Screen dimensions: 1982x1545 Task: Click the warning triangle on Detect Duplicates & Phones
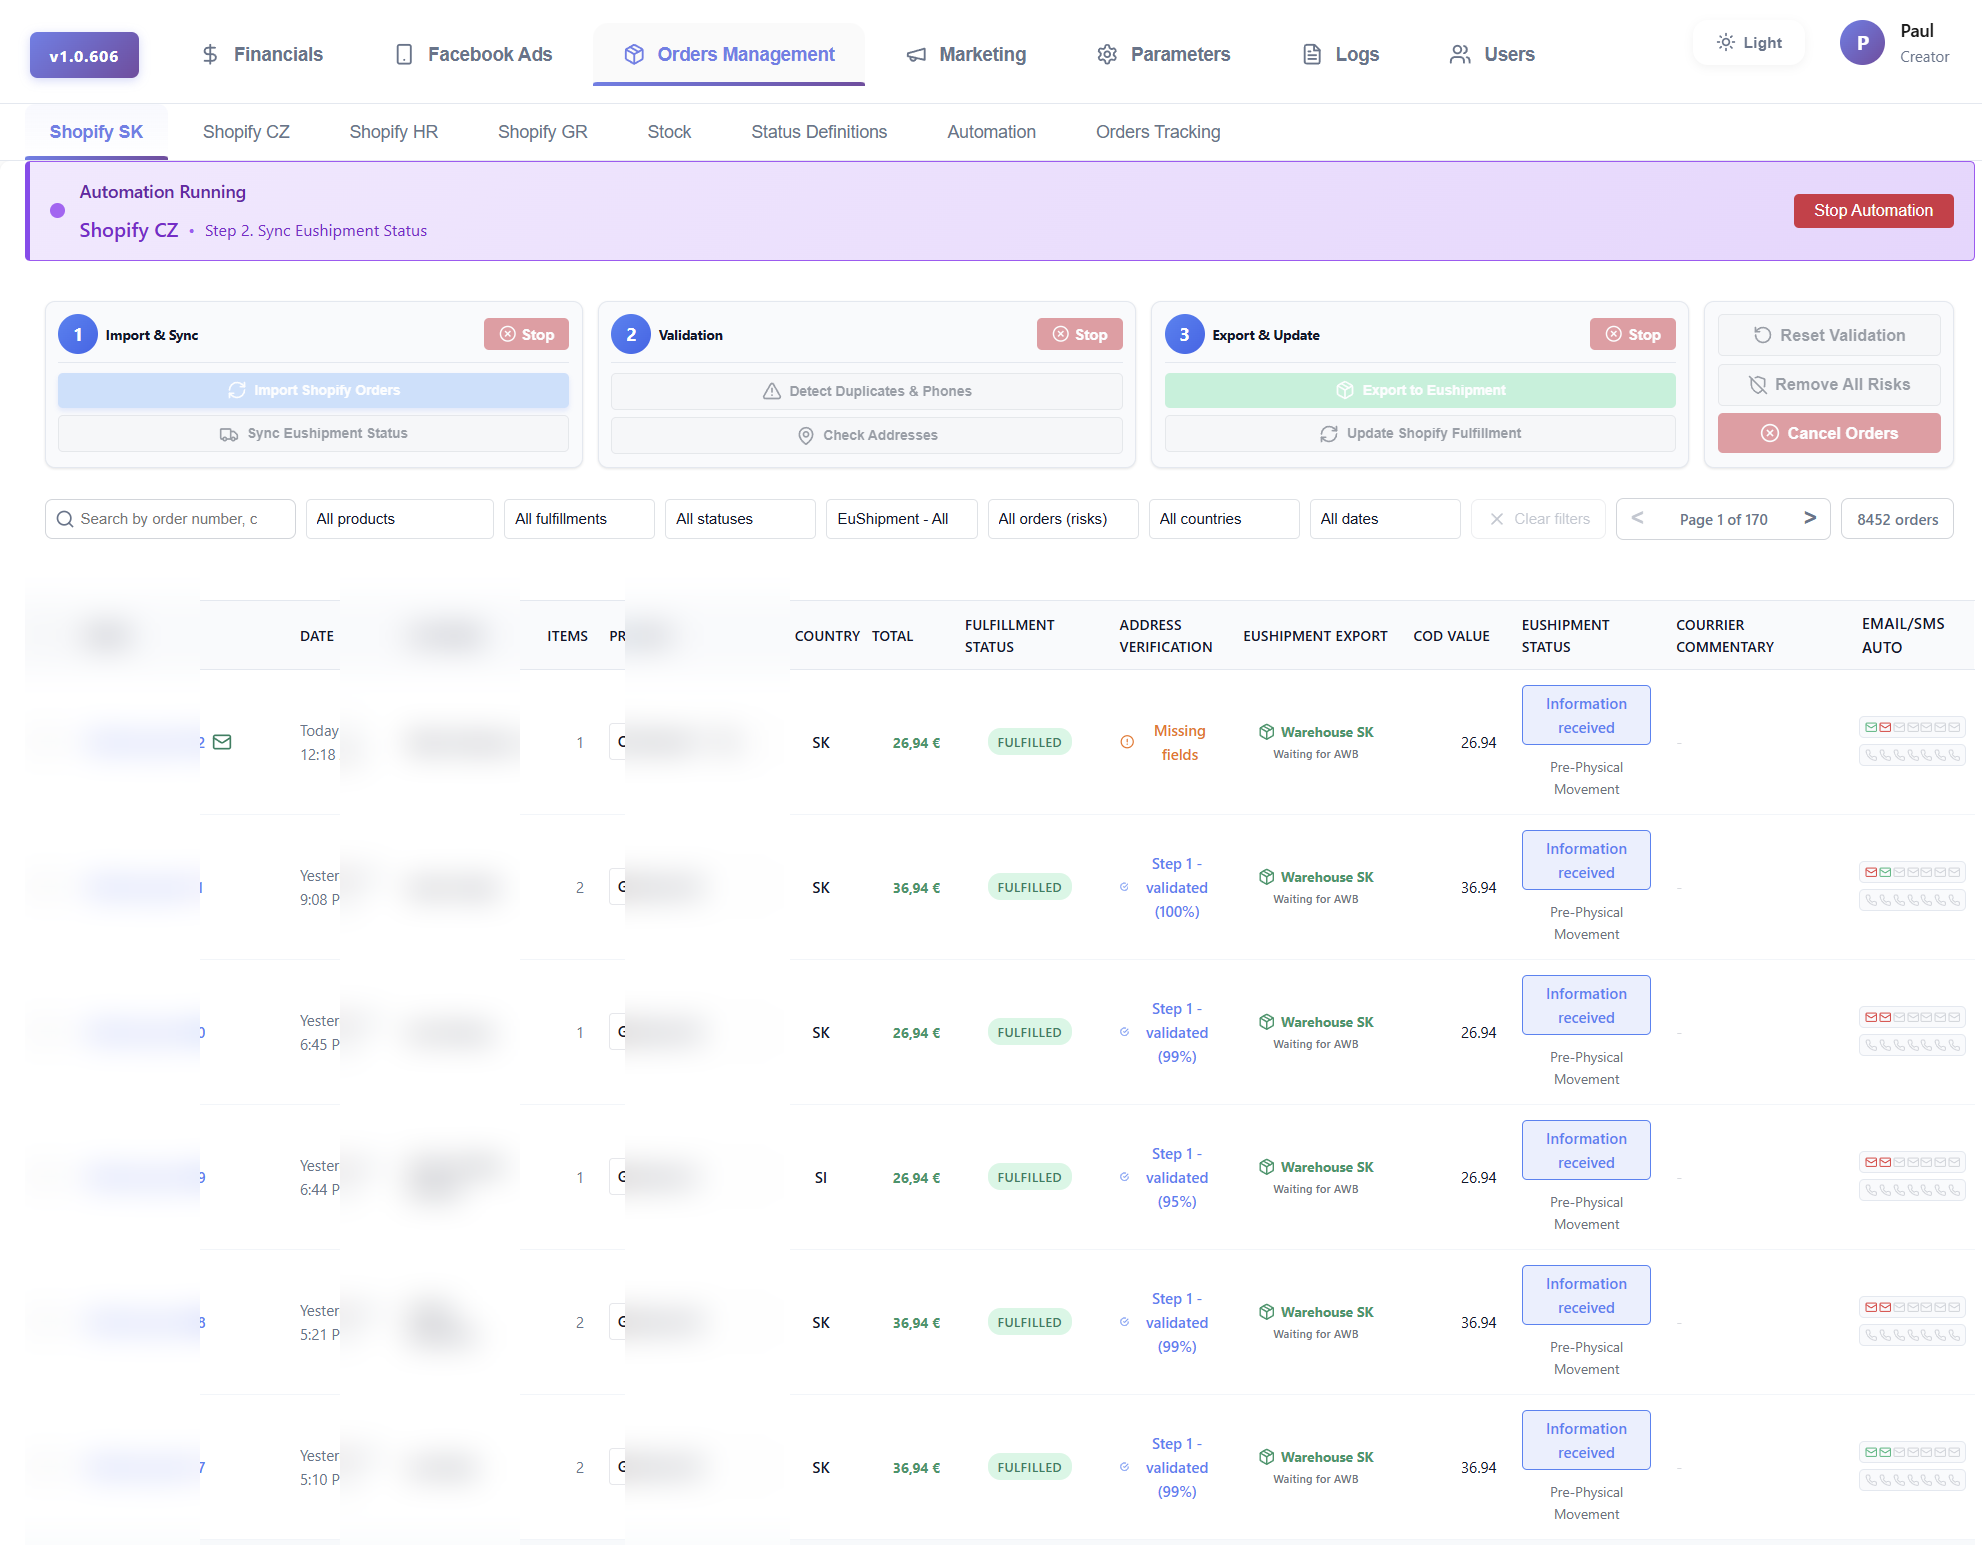(x=771, y=391)
